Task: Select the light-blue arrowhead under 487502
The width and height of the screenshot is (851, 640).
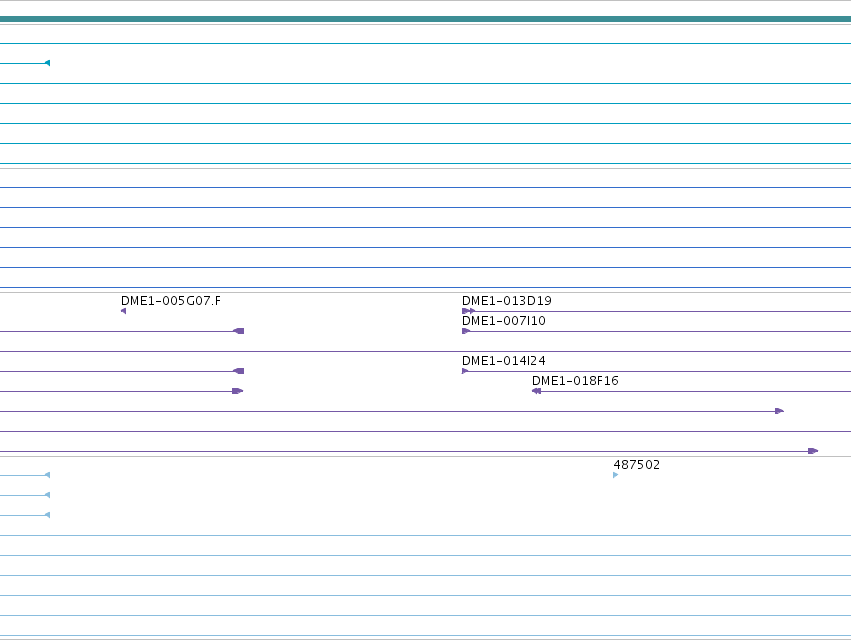Action: (615, 475)
